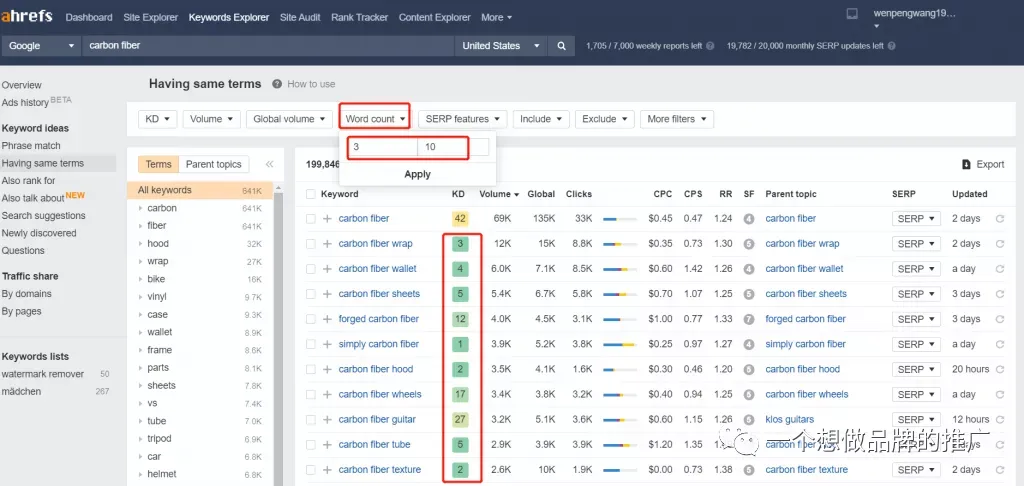Click the Export icon
Screen dimensions: 1024x486
(x=967, y=165)
